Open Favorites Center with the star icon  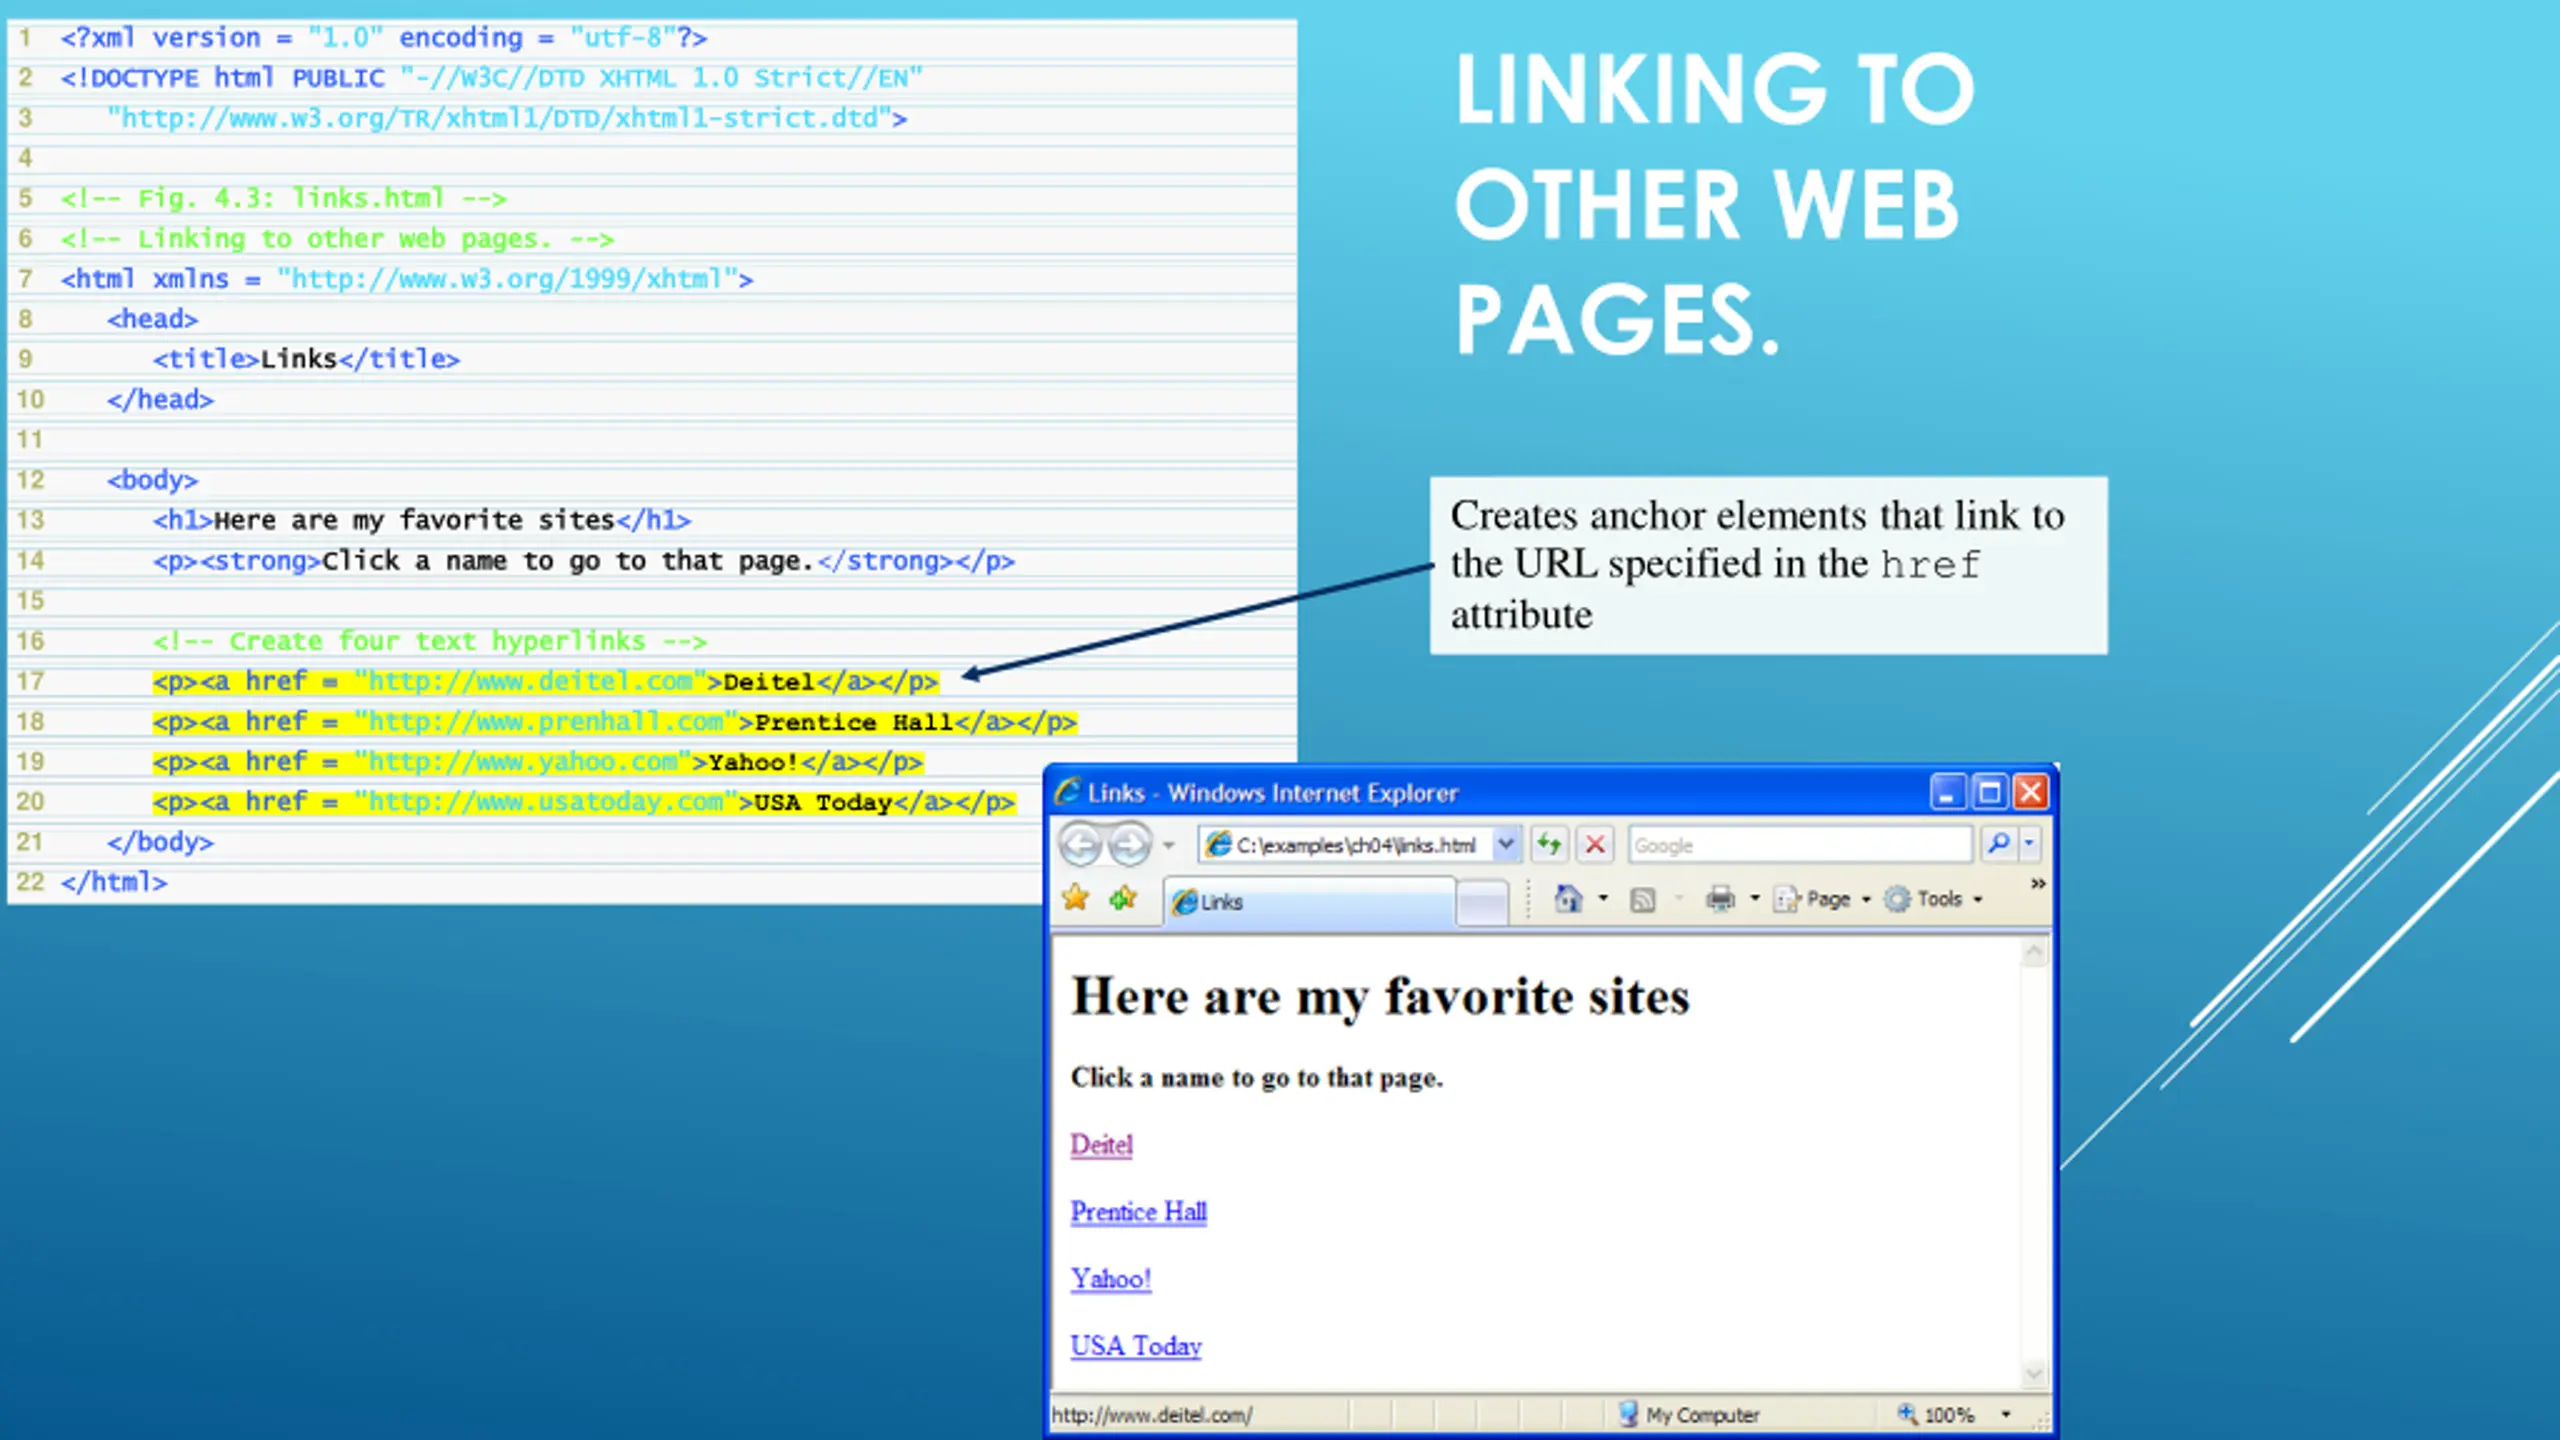pyautogui.click(x=1076, y=898)
